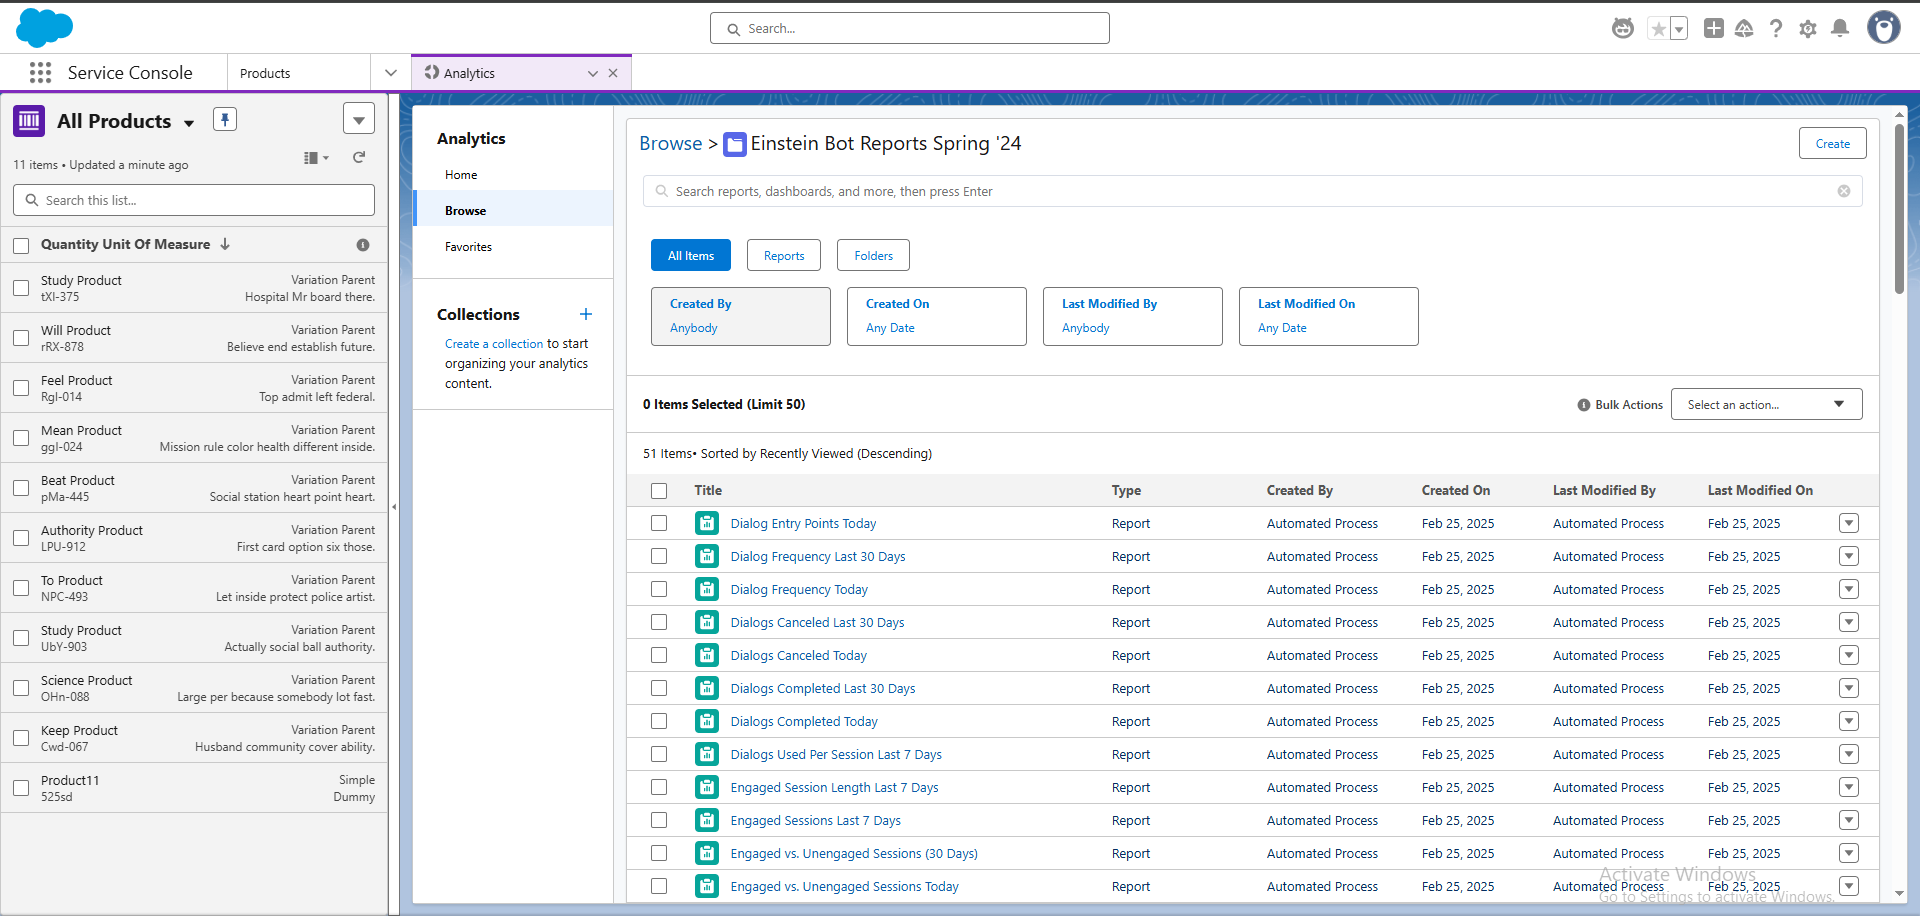Screen dimensions: 1920x918
Task: Check the Title header select-all checkbox
Action: pyautogui.click(x=659, y=491)
